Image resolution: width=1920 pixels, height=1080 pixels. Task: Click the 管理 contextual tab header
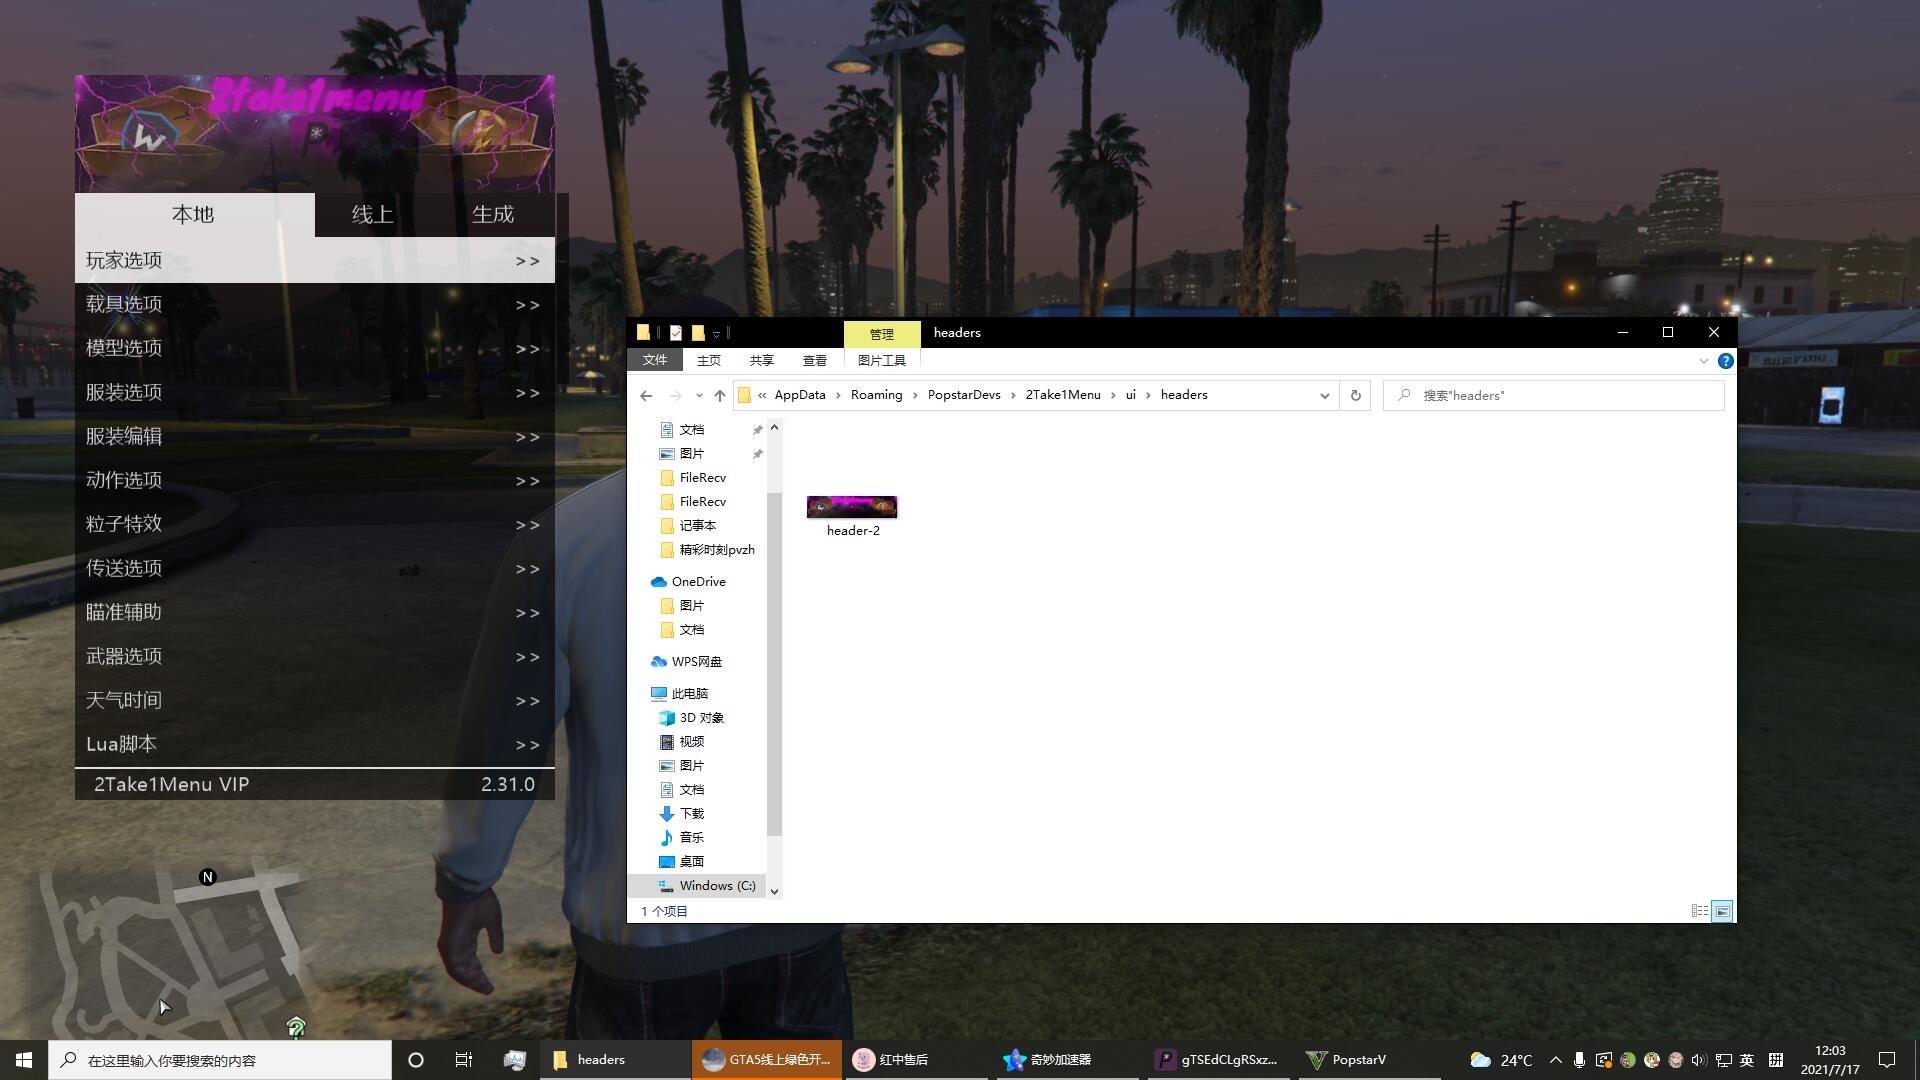coord(882,334)
